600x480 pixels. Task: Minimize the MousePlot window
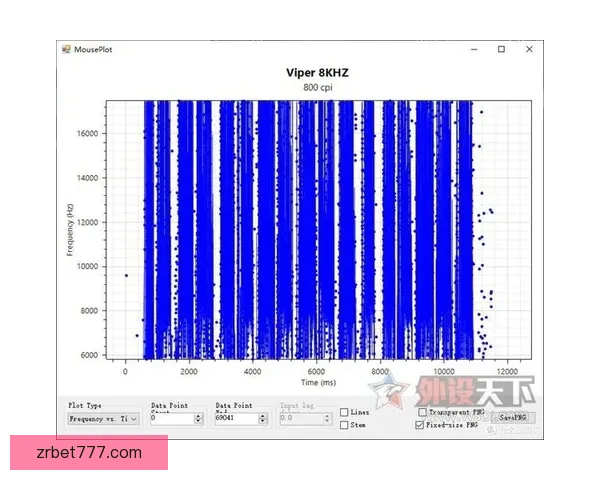pyautogui.click(x=474, y=49)
